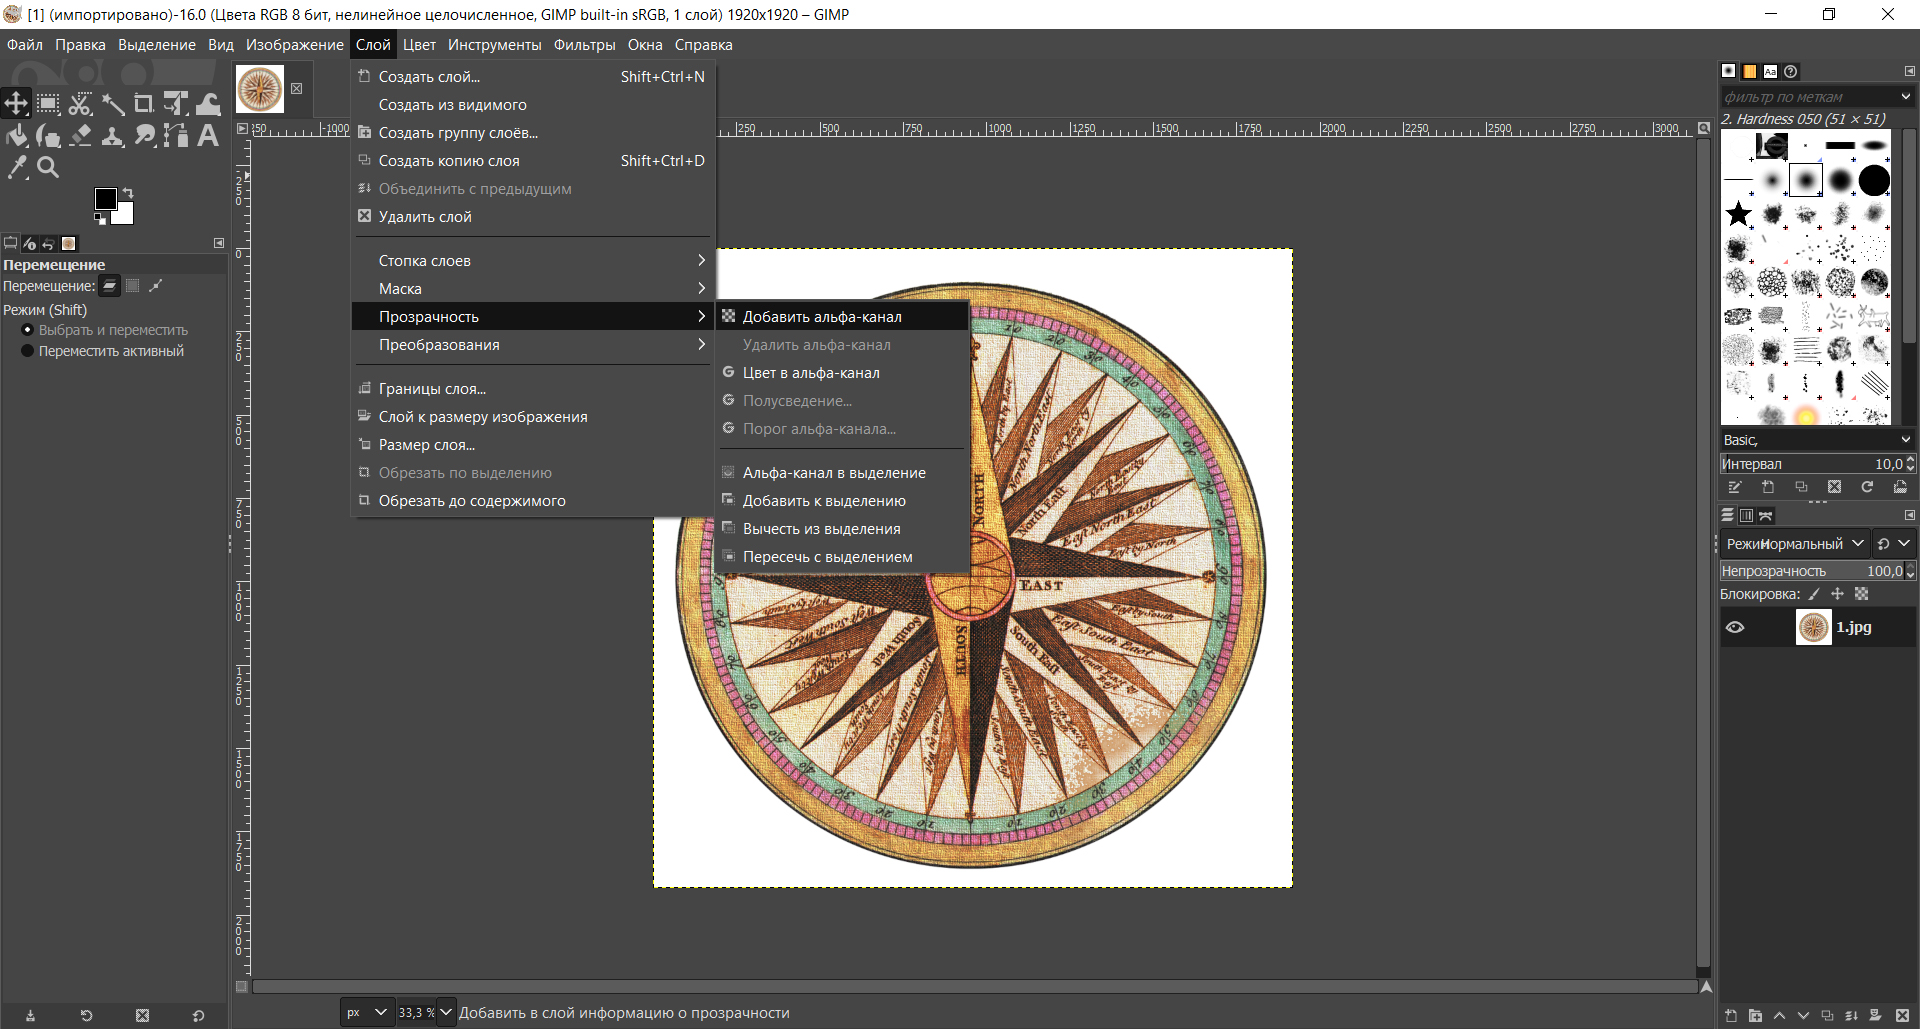This screenshot has height=1029, width=1920.
Task: Select the Zoom magnifier tool
Action: pos(48,167)
